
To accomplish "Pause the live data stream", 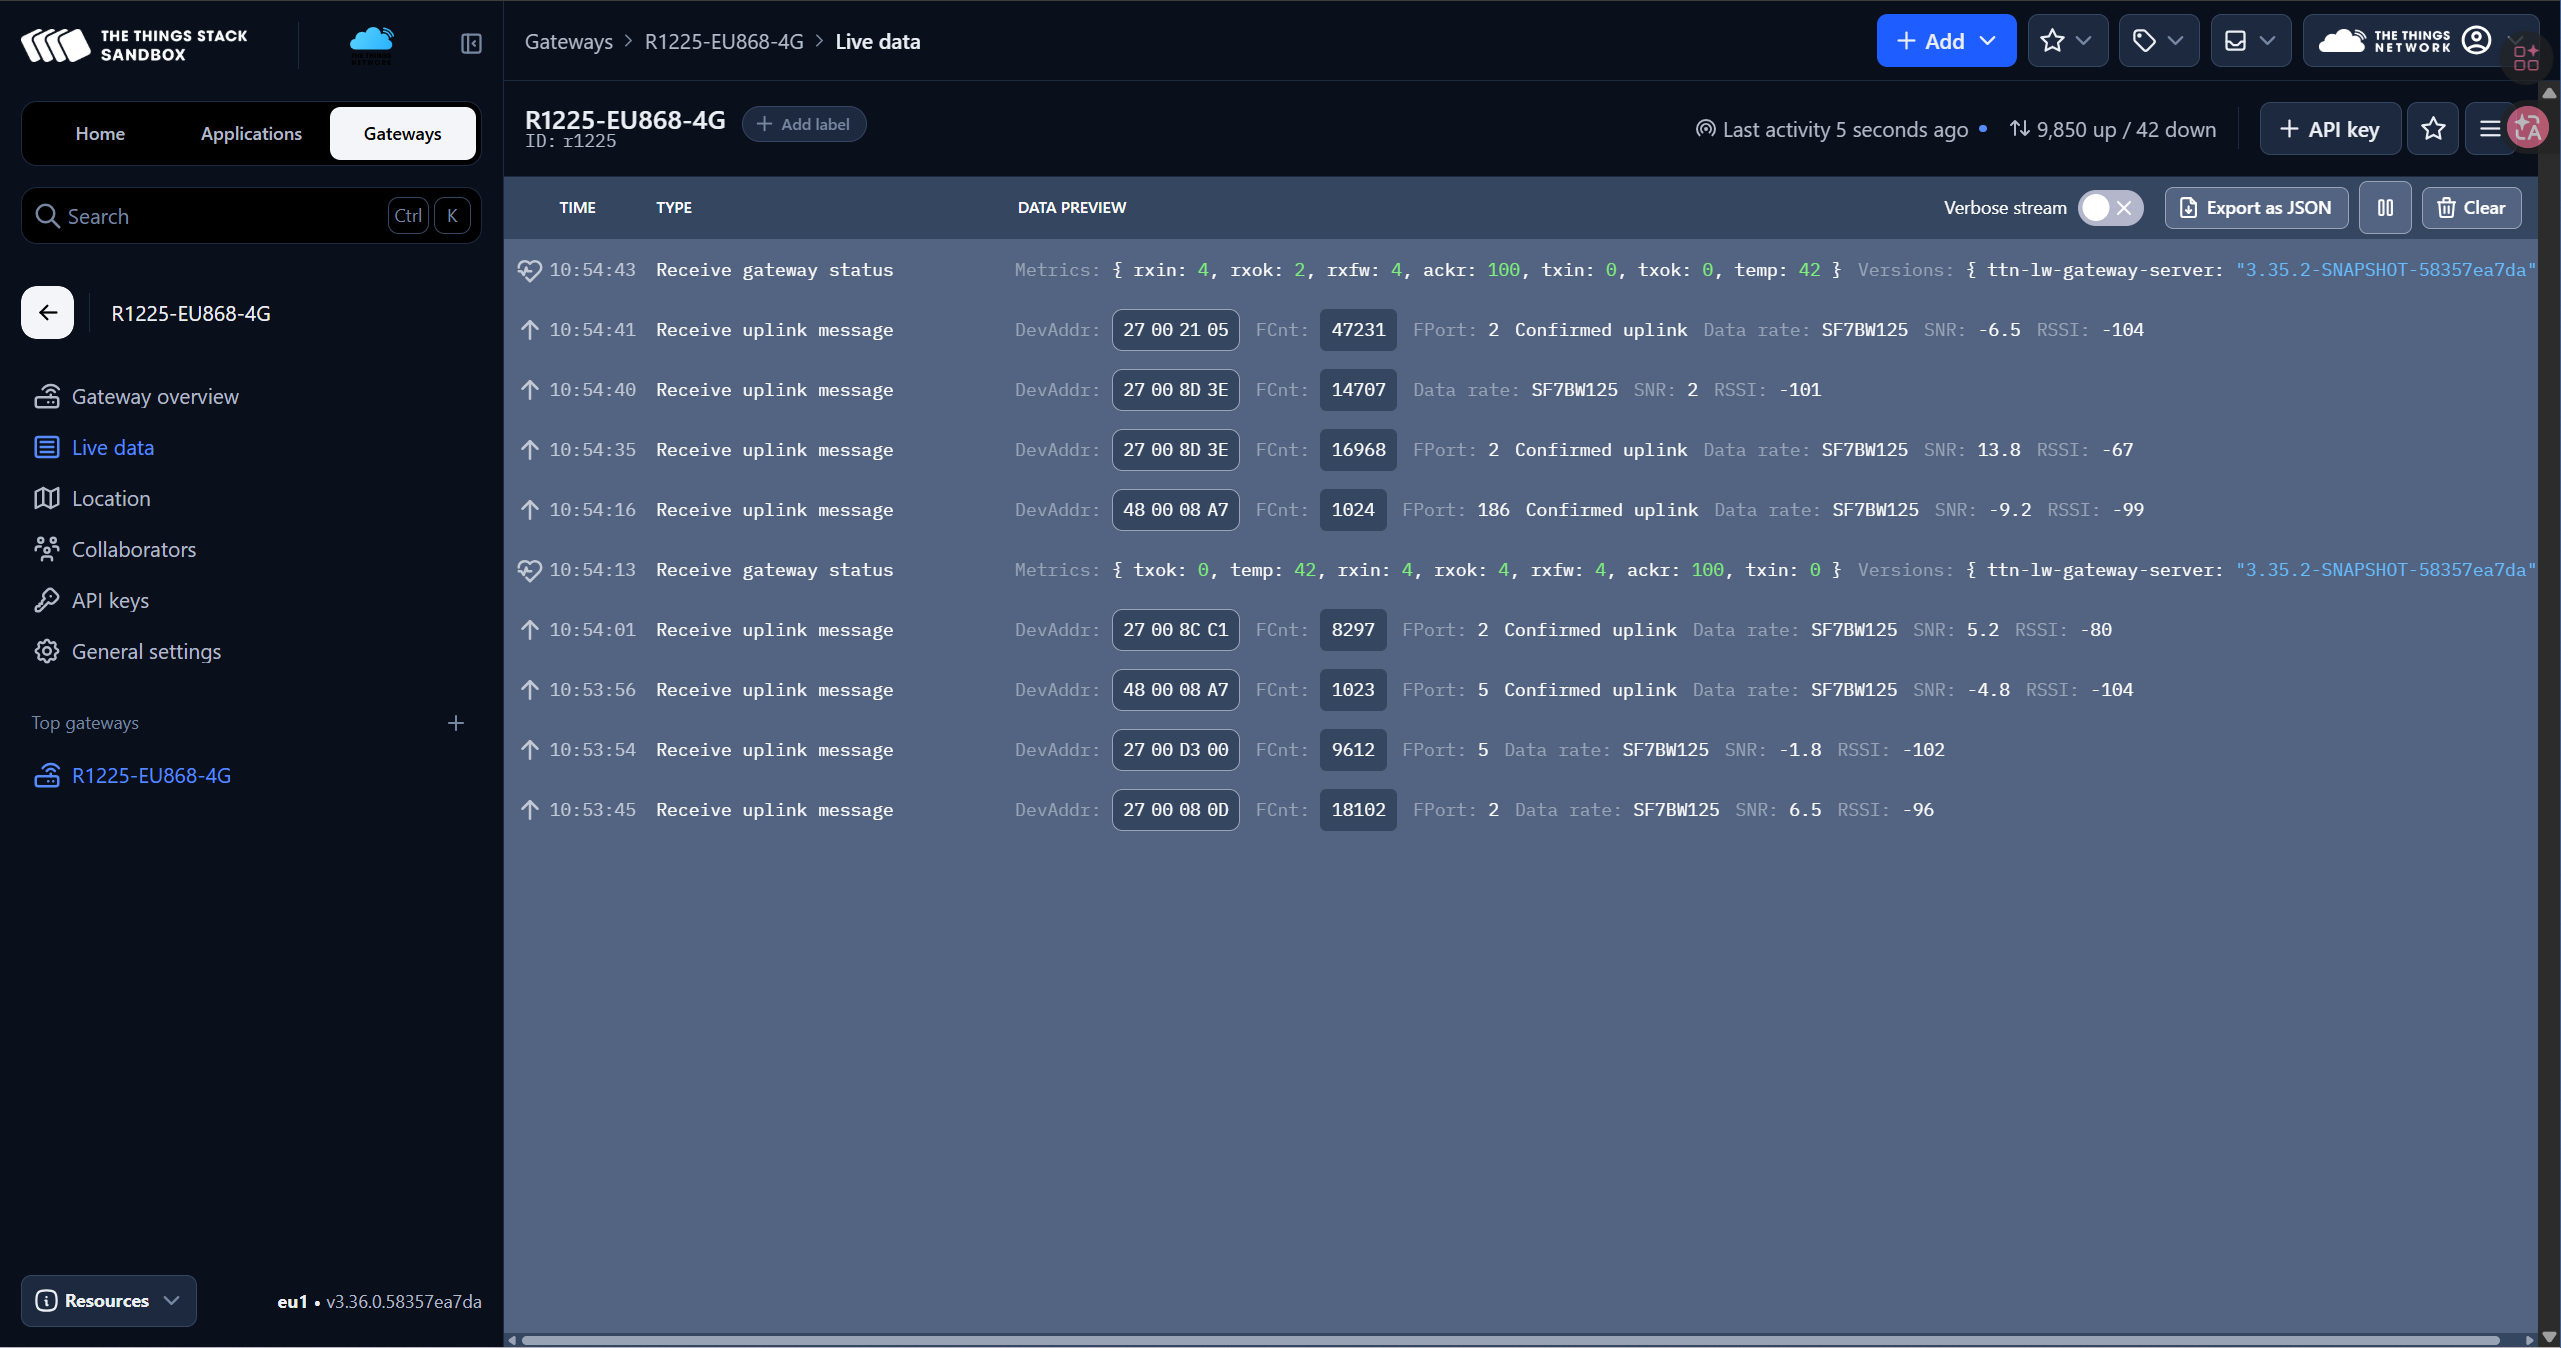I will coord(2385,208).
